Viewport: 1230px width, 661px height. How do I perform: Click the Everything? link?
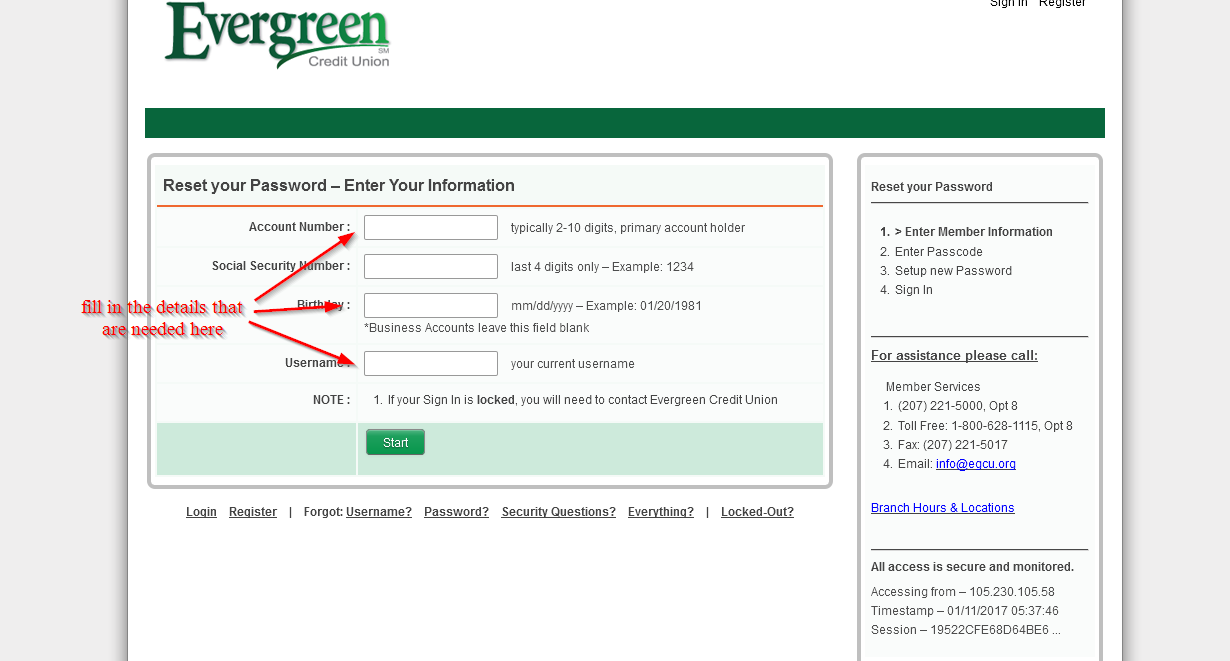tap(661, 512)
